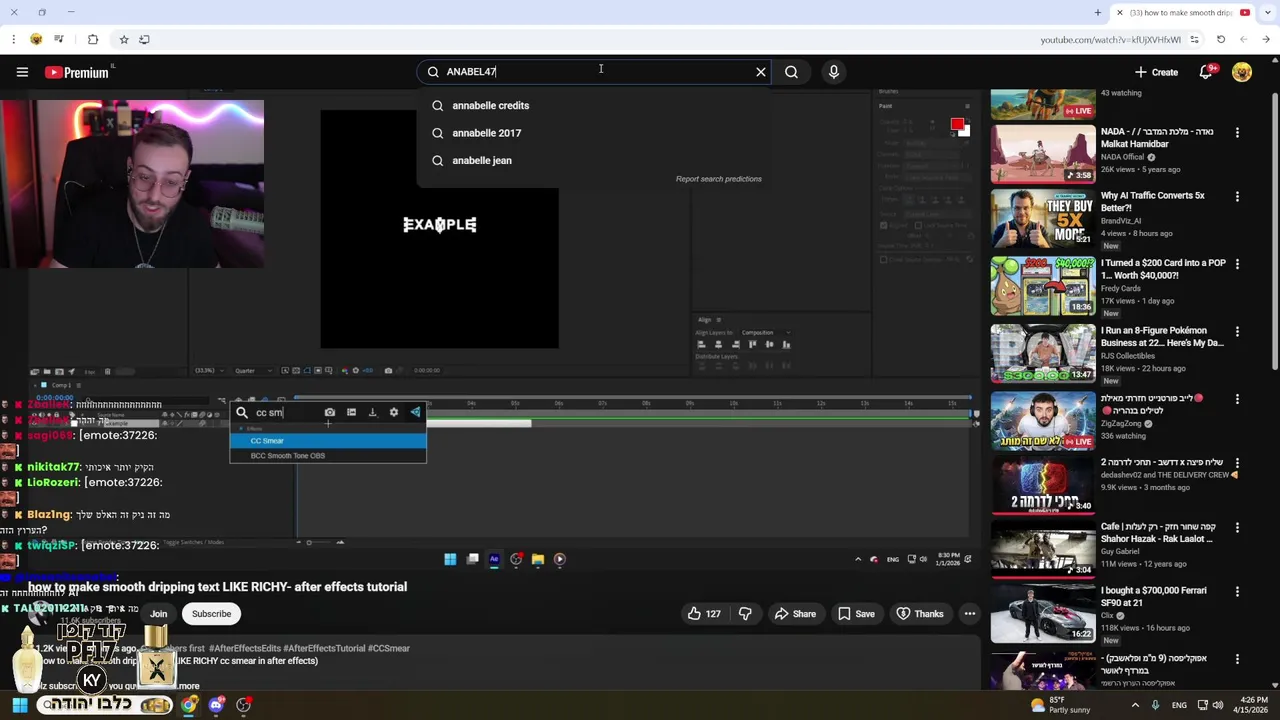The image size is (1280, 720).
Task: Select the 'annabelle credits' suggestion
Action: click(x=594, y=105)
